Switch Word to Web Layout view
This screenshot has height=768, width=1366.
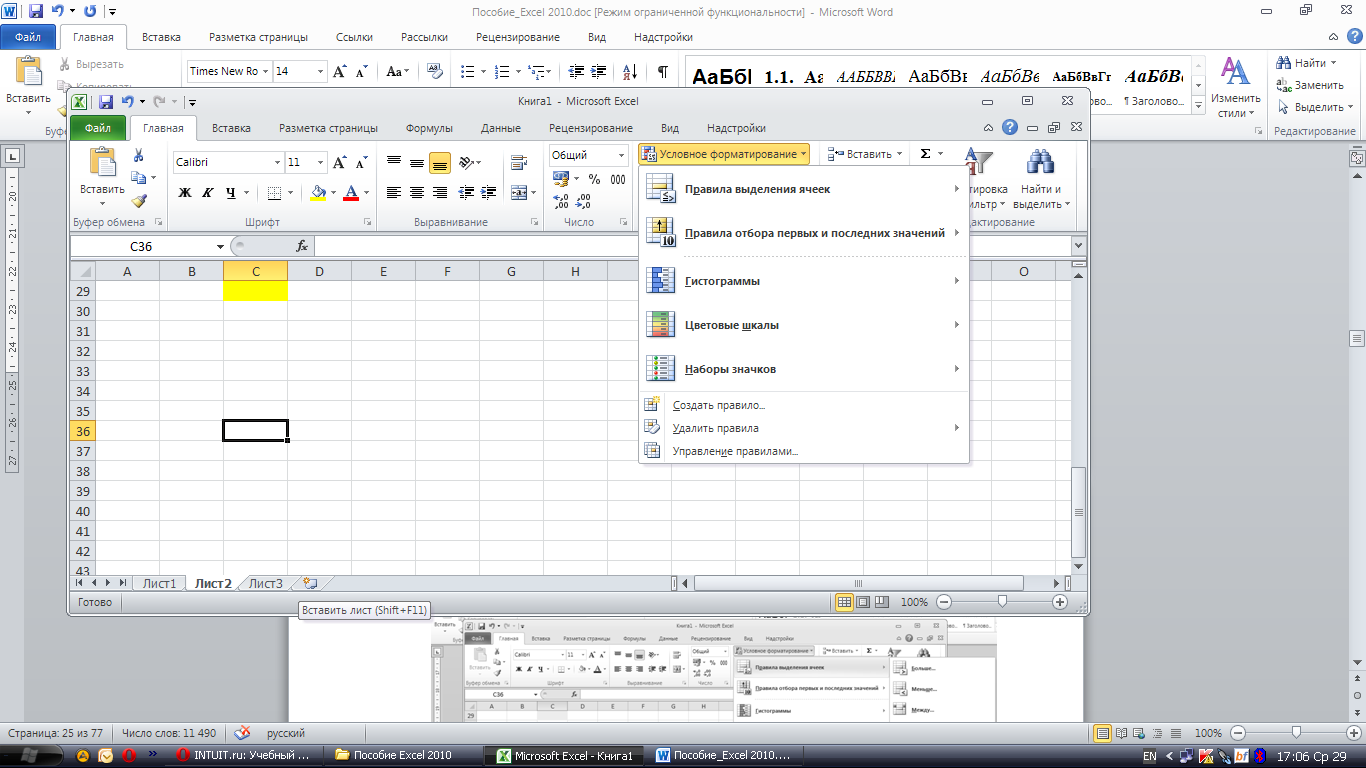1137,733
